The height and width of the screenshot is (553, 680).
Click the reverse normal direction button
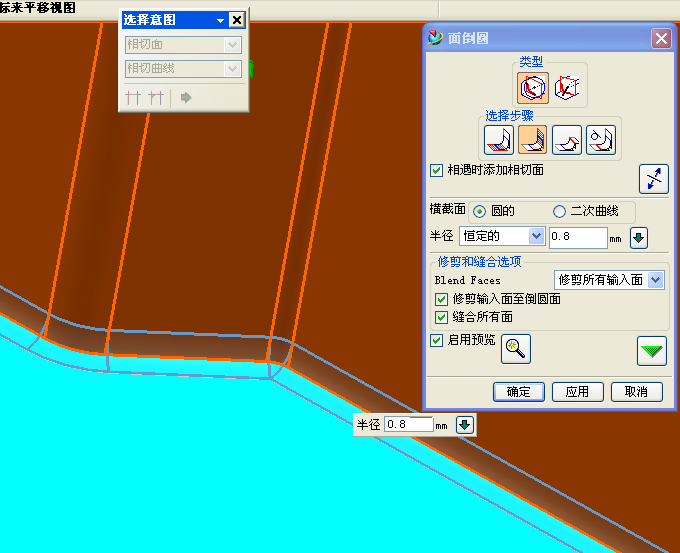pos(654,179)
